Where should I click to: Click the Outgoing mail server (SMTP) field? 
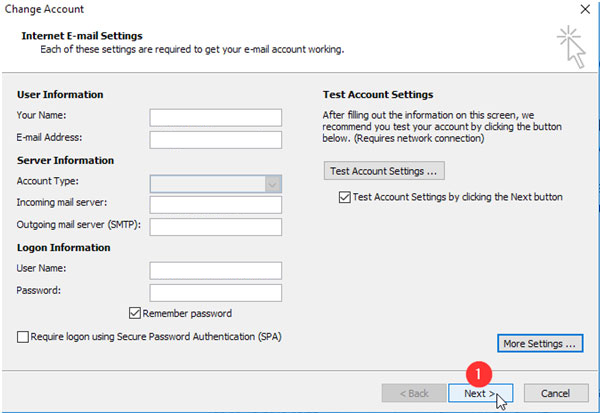click(215, 227)
